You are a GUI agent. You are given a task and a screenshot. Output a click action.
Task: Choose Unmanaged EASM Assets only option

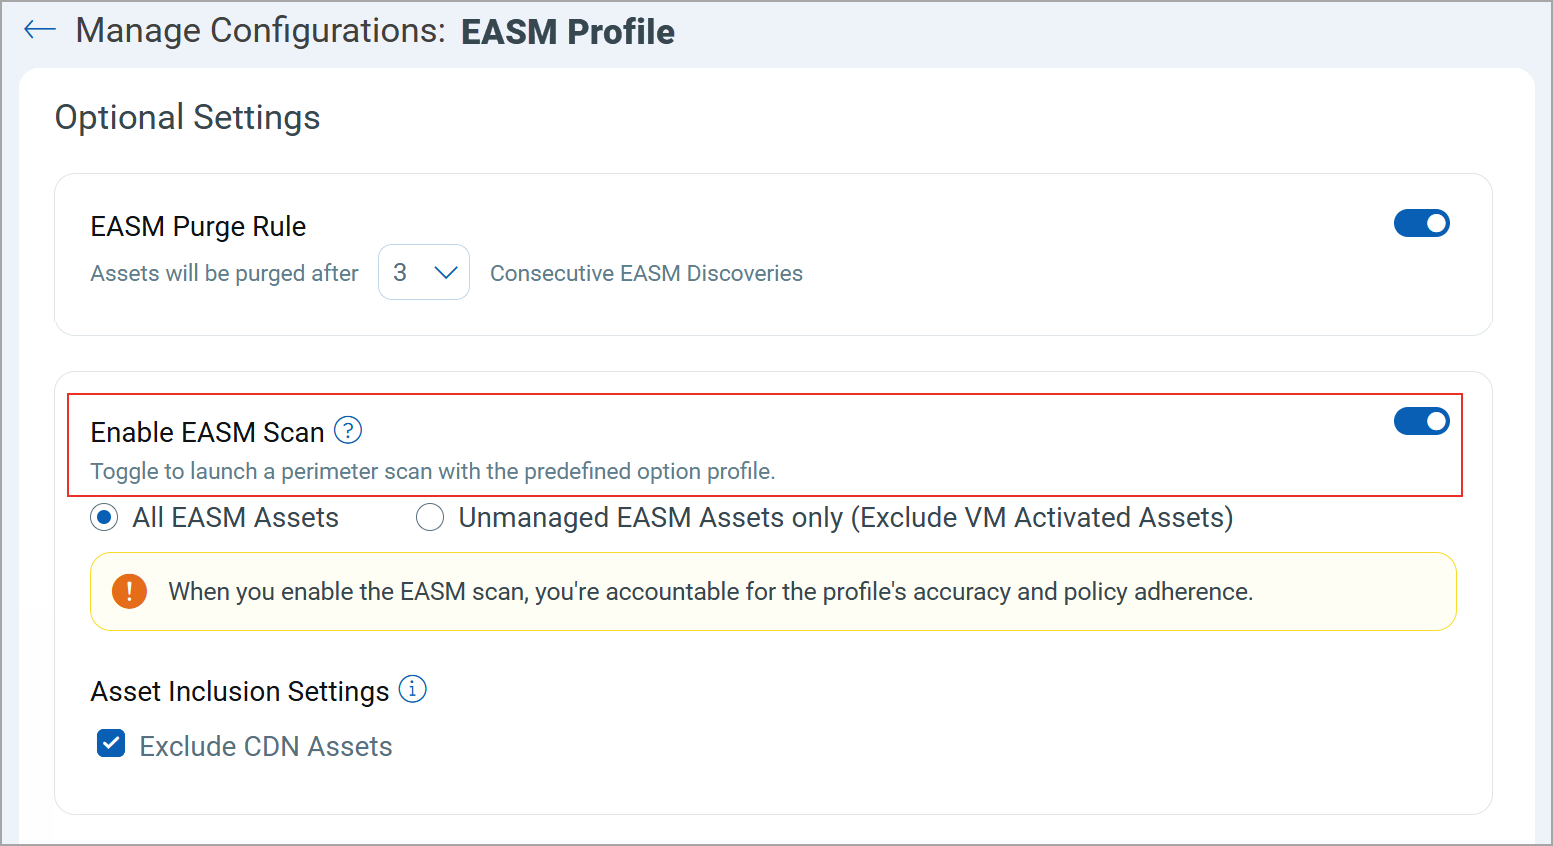[x=430, y=518]
